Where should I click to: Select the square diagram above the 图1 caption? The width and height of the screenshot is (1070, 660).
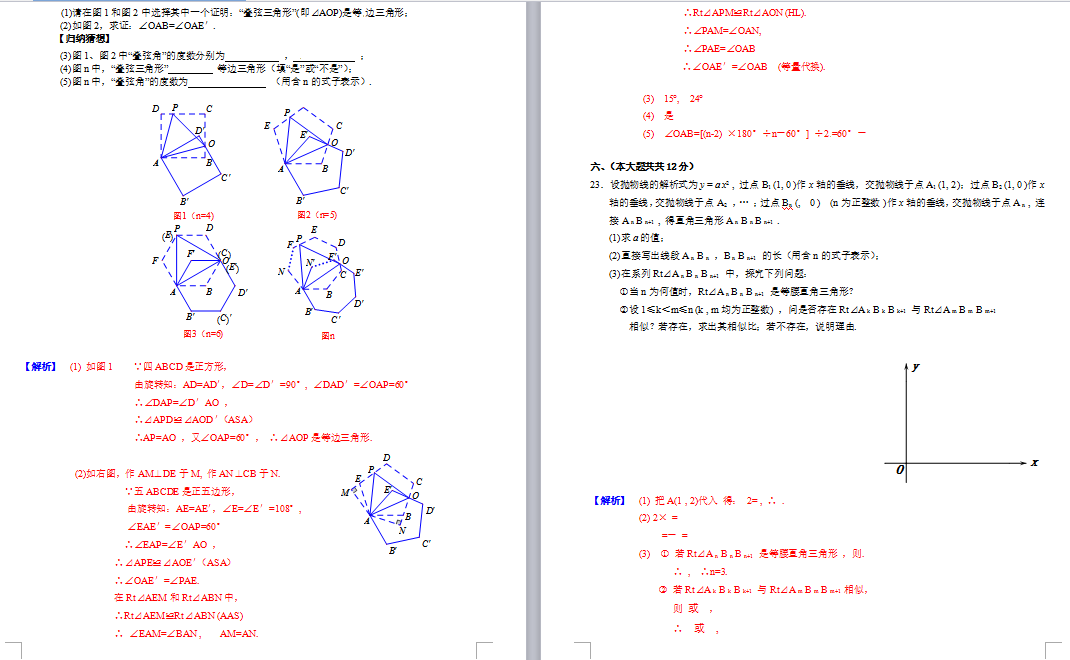click(x=192, y=154)
